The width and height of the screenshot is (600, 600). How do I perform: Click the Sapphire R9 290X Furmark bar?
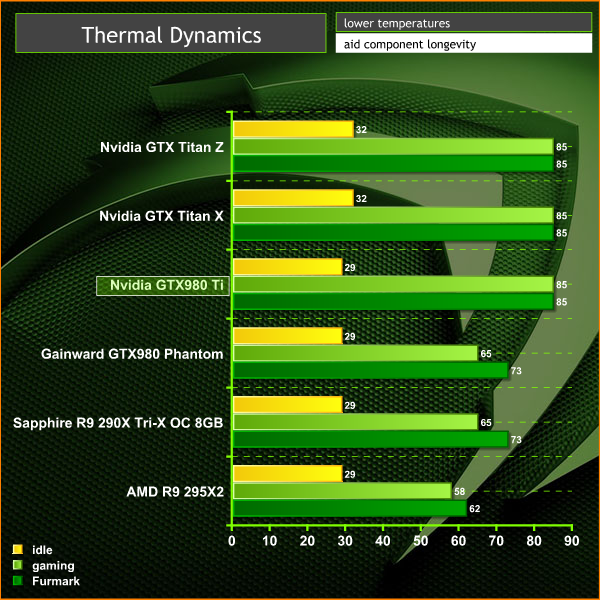pyautogui.click(x=371, y=439)
